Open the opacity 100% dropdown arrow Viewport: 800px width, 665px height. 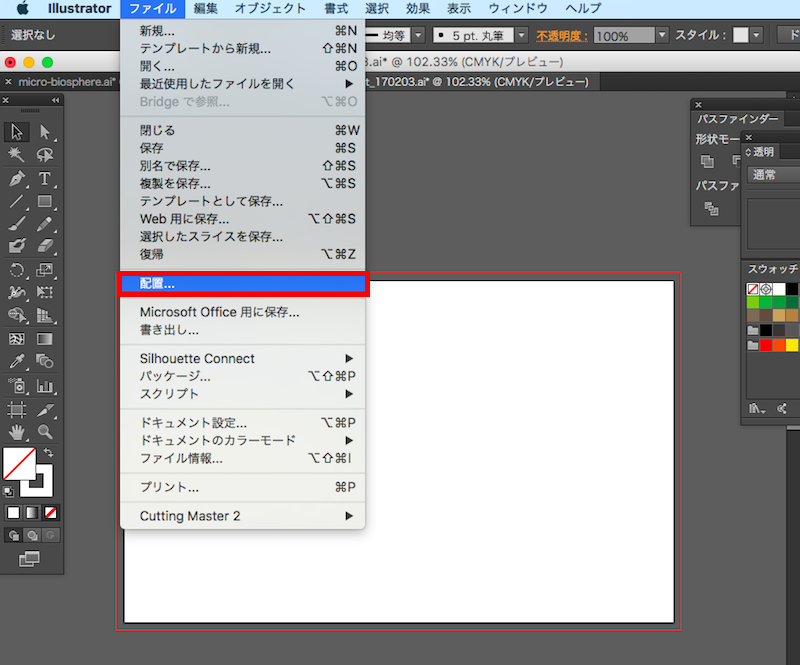pyautogui.click(x=662, y=35)
